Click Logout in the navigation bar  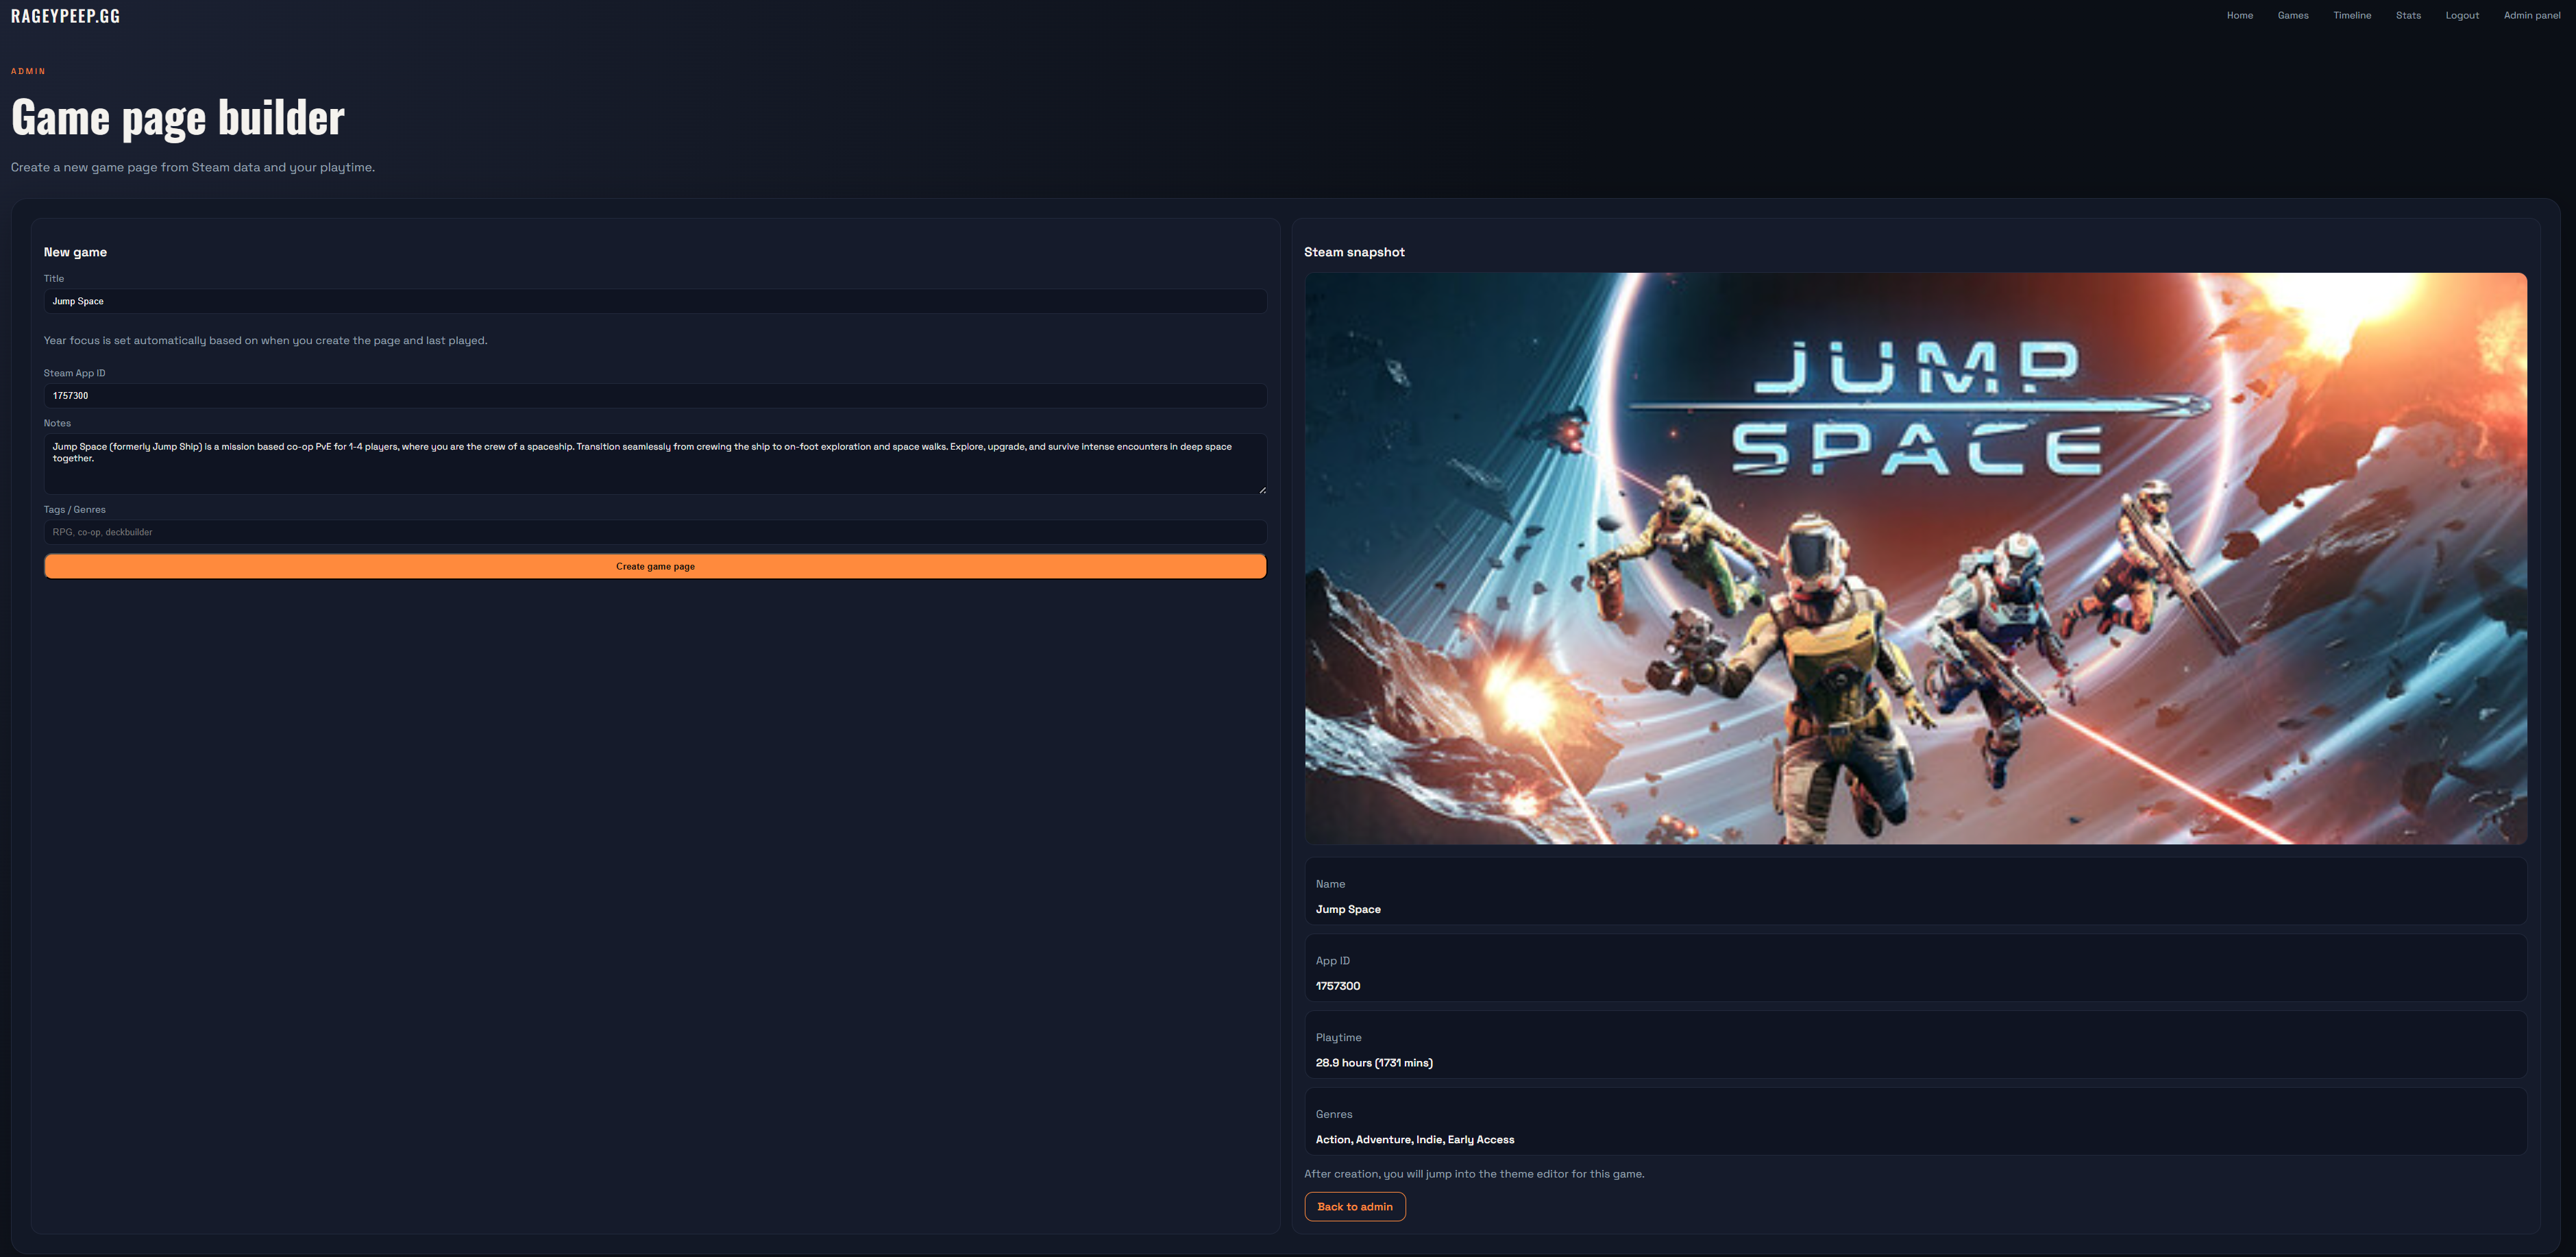pyautogui.click(x=2462, y=15)
